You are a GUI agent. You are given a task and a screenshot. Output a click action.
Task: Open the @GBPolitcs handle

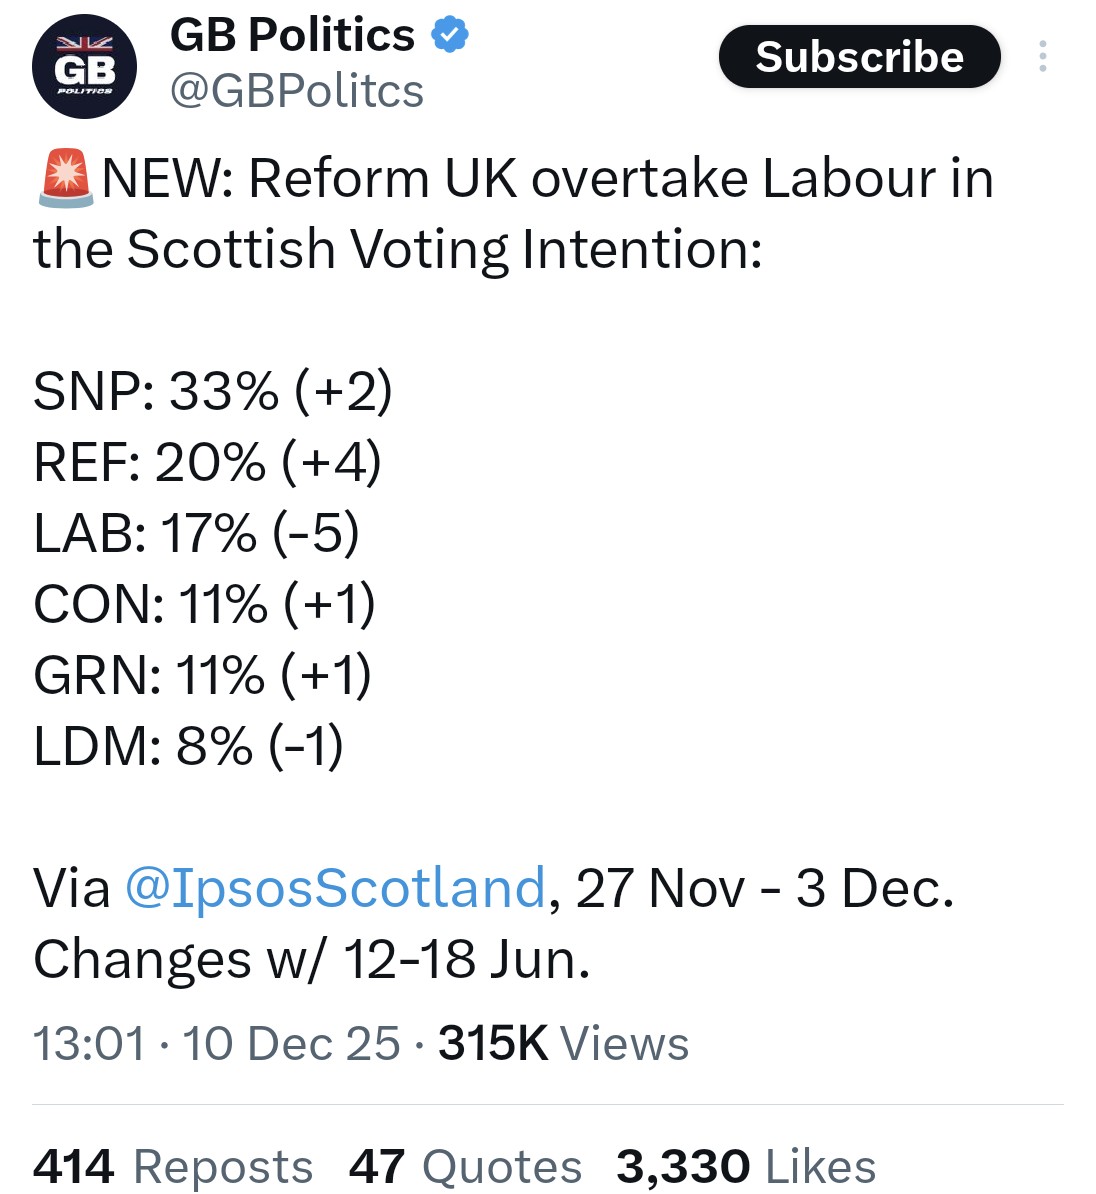click(x=297, y=91)
